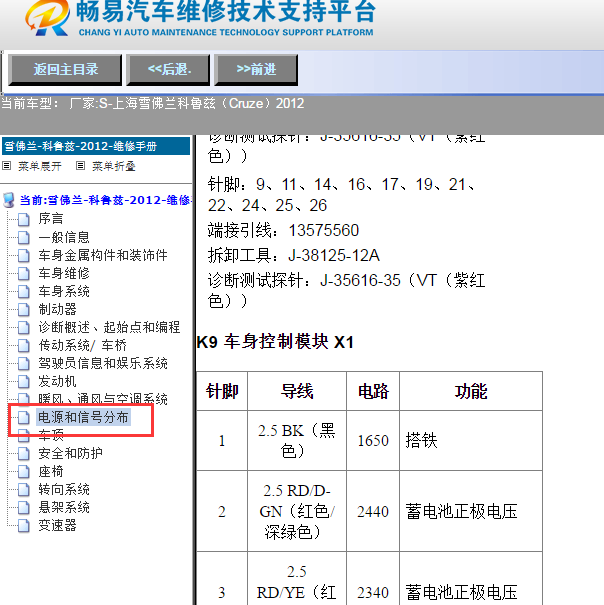Click circuit number 2440 cell
The image size is (604, 605).
tap(373, 512)
